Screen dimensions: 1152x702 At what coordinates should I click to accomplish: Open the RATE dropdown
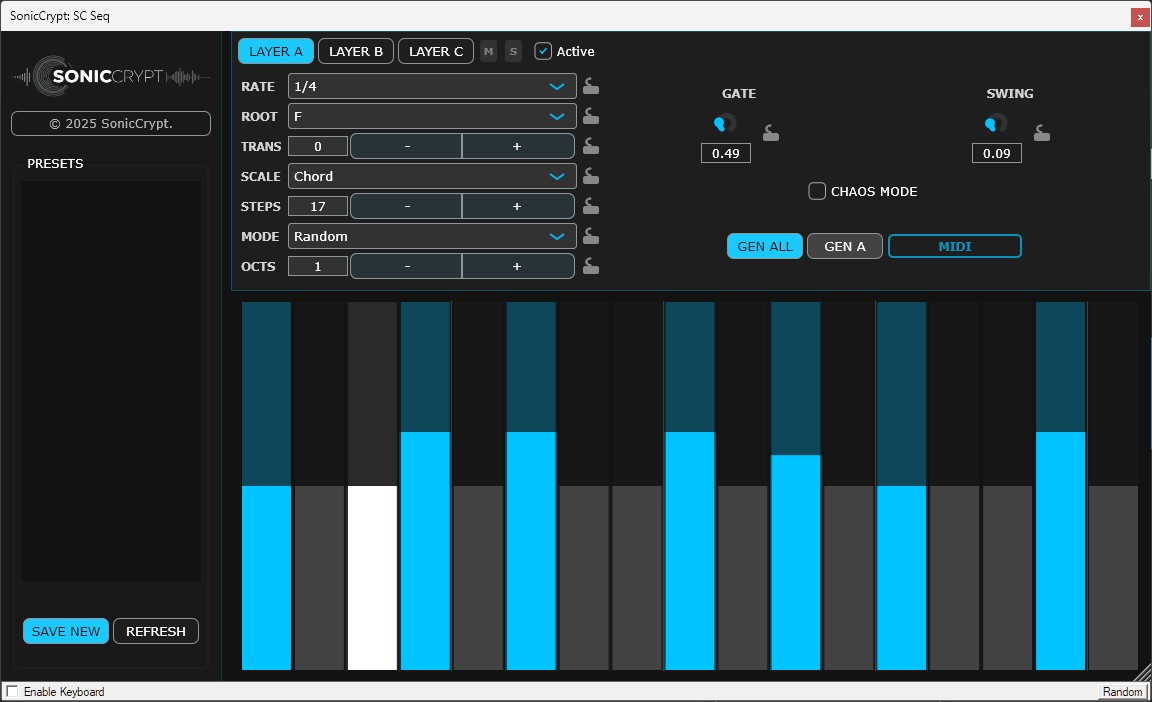[x=431, y=86]
